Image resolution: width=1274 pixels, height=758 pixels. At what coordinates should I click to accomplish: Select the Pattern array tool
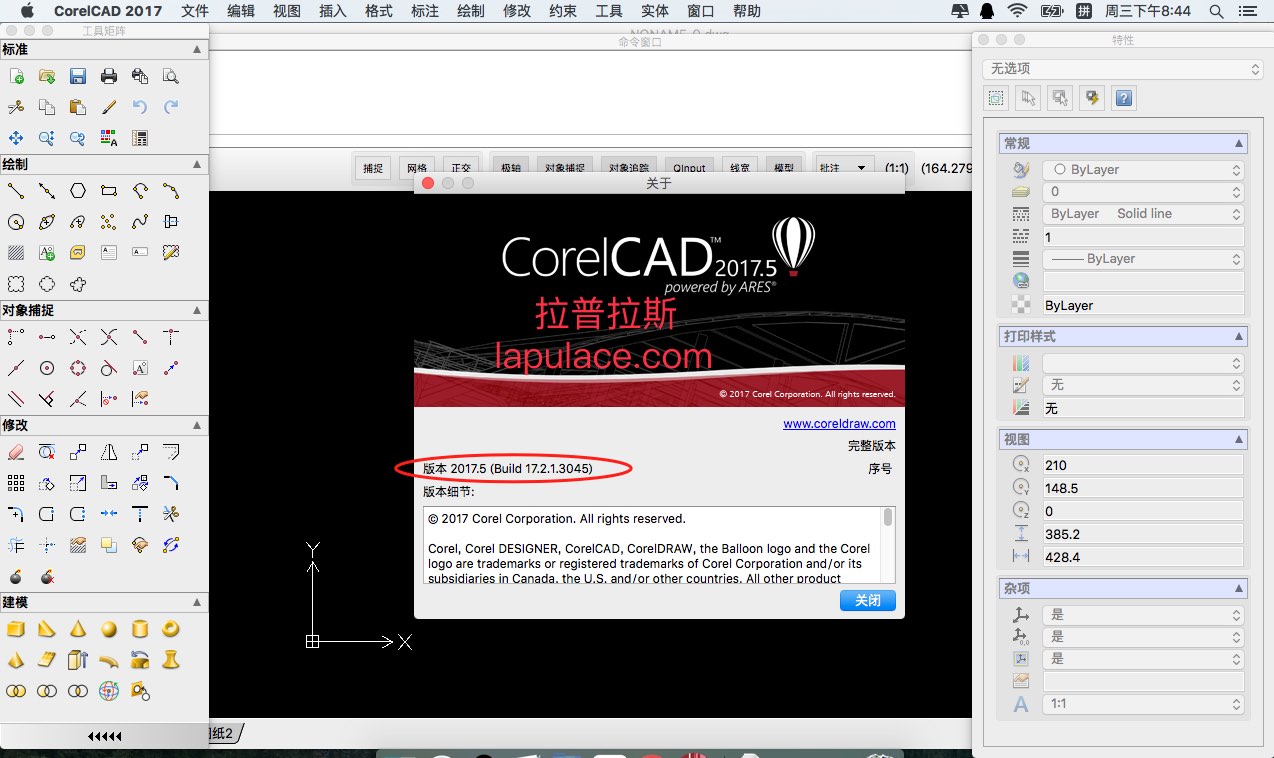pyautogui.click(x=16, y=484)
